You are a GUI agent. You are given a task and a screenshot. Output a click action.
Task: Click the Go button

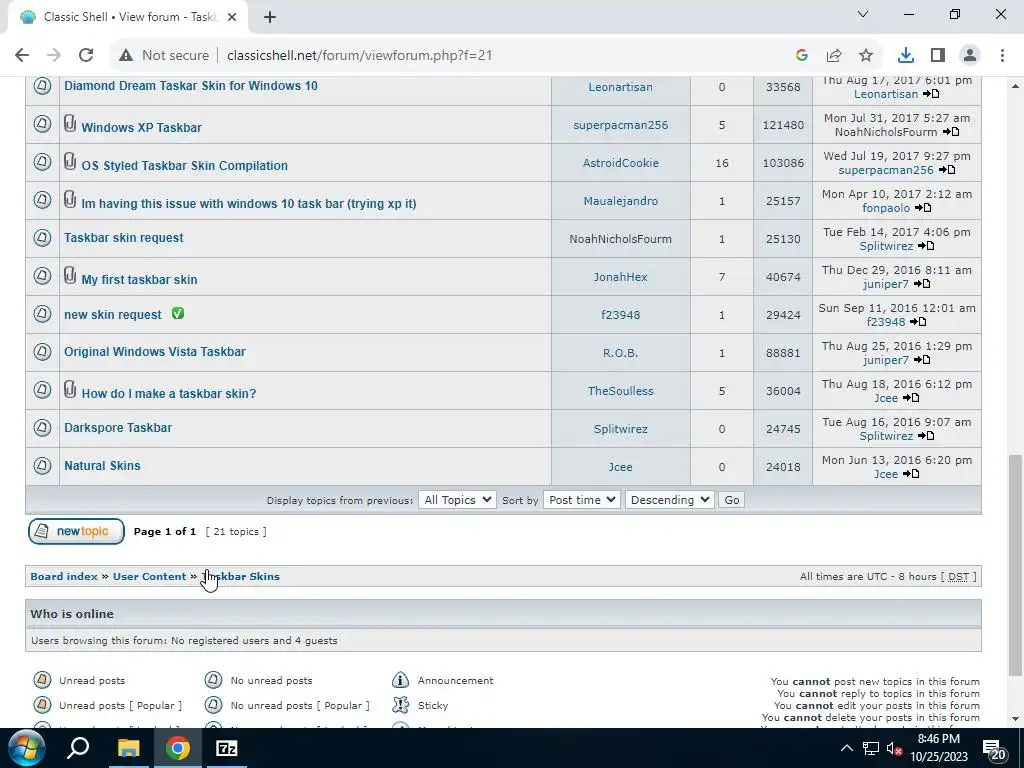(x=731, y=500)
